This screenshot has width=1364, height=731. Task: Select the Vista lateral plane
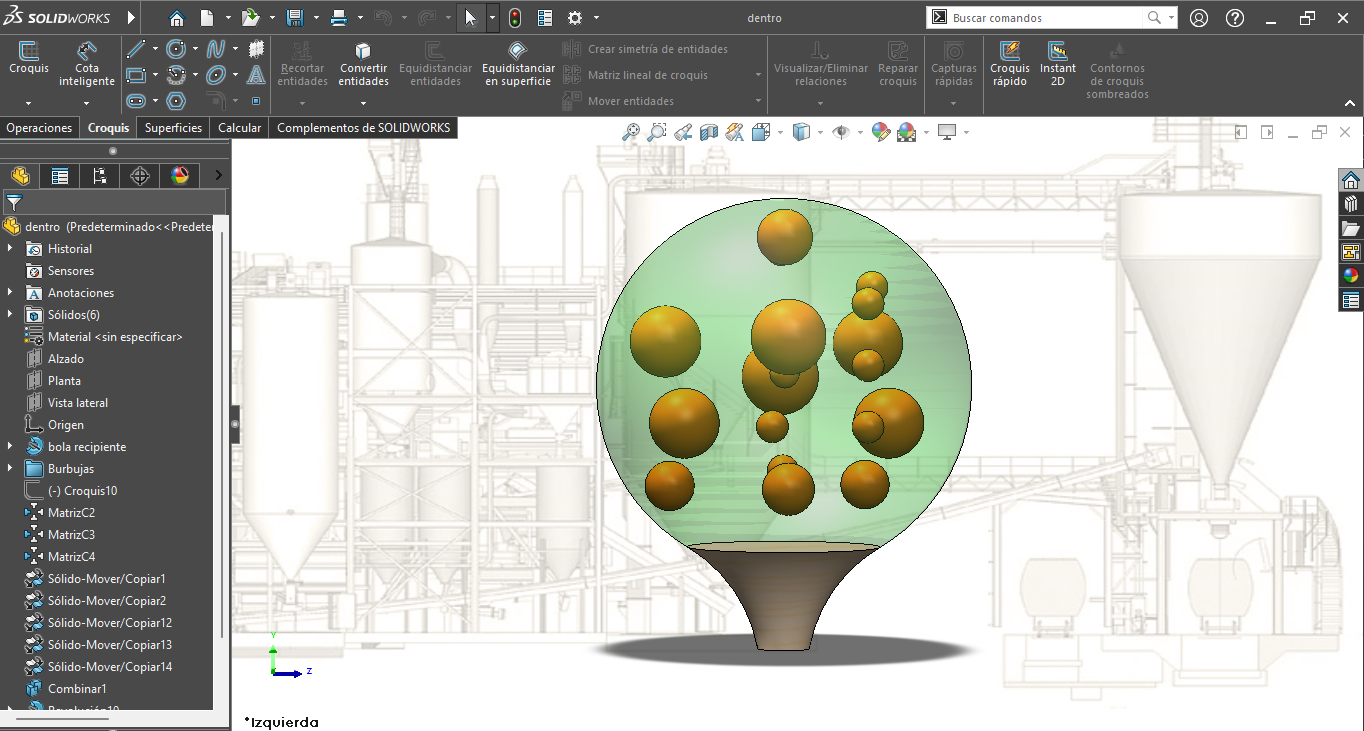[78, 403]
